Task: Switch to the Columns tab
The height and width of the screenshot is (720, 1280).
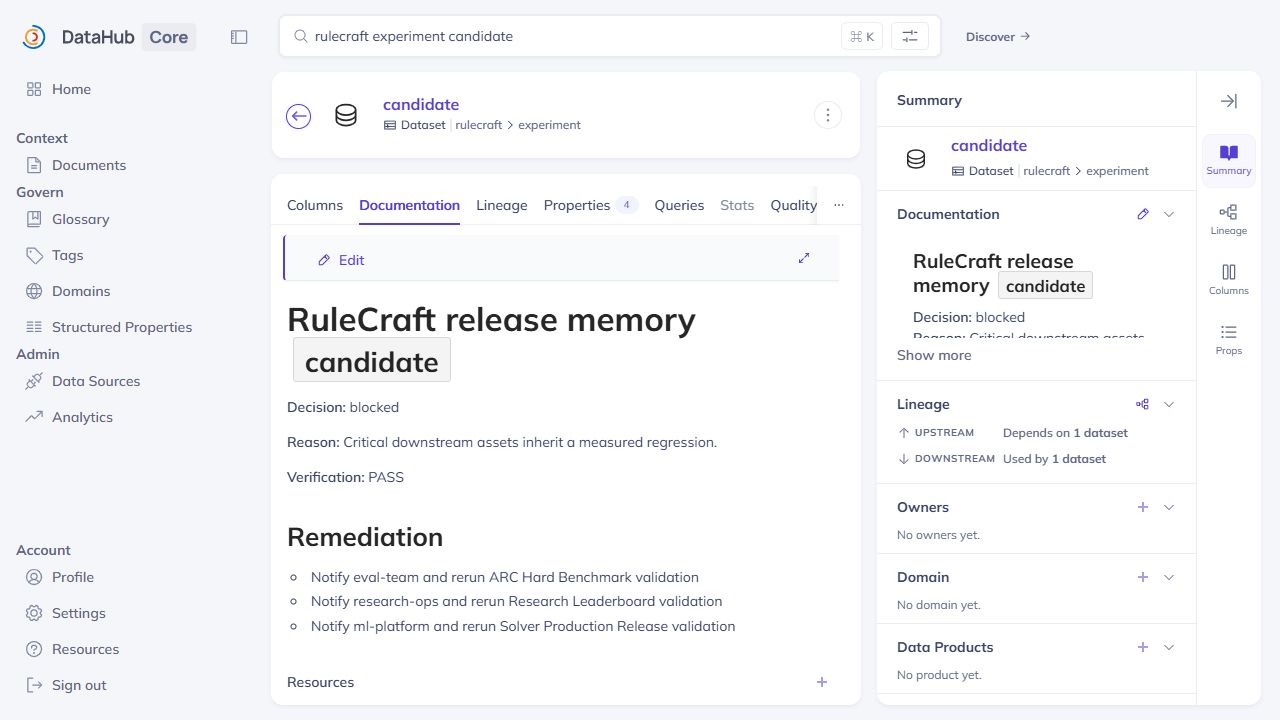Action: 315,205
